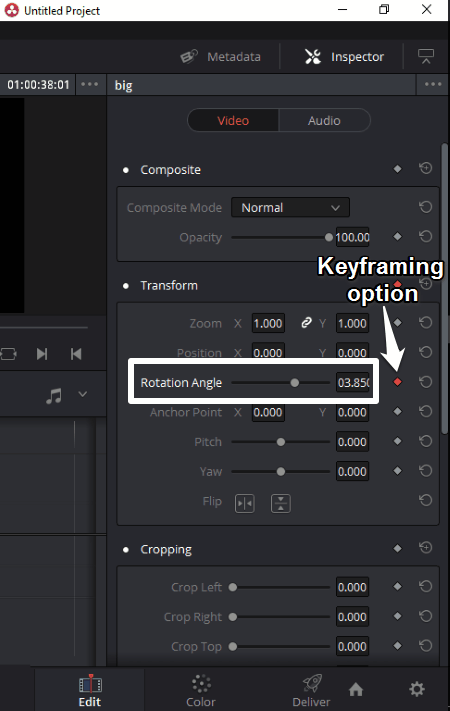Image resolution: width=450 pixels, height=711 pixels.
Task: Reset the Pitch value
Action: (x=426, y=441)
